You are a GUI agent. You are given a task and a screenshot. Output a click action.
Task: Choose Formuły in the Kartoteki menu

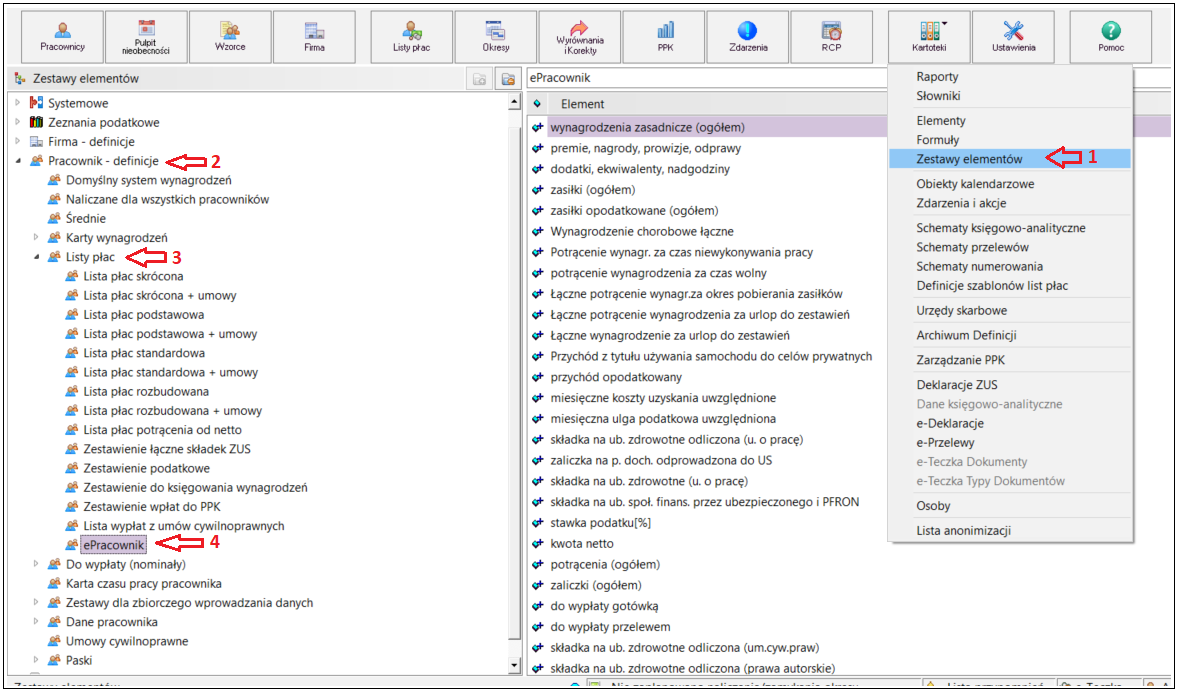tap(938, 140)
